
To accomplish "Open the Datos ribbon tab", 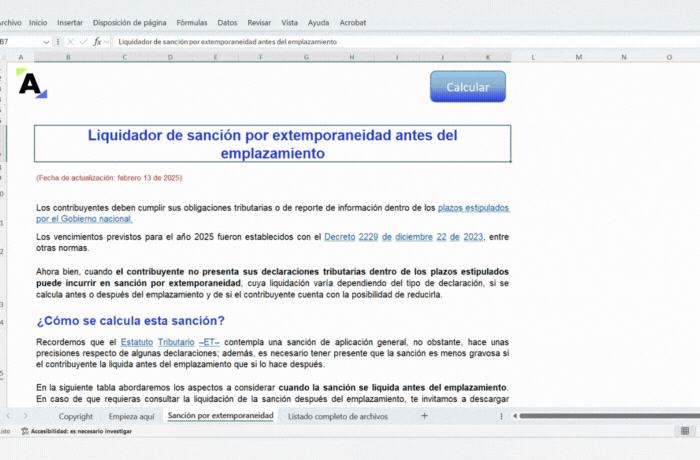I will [227, 22].
